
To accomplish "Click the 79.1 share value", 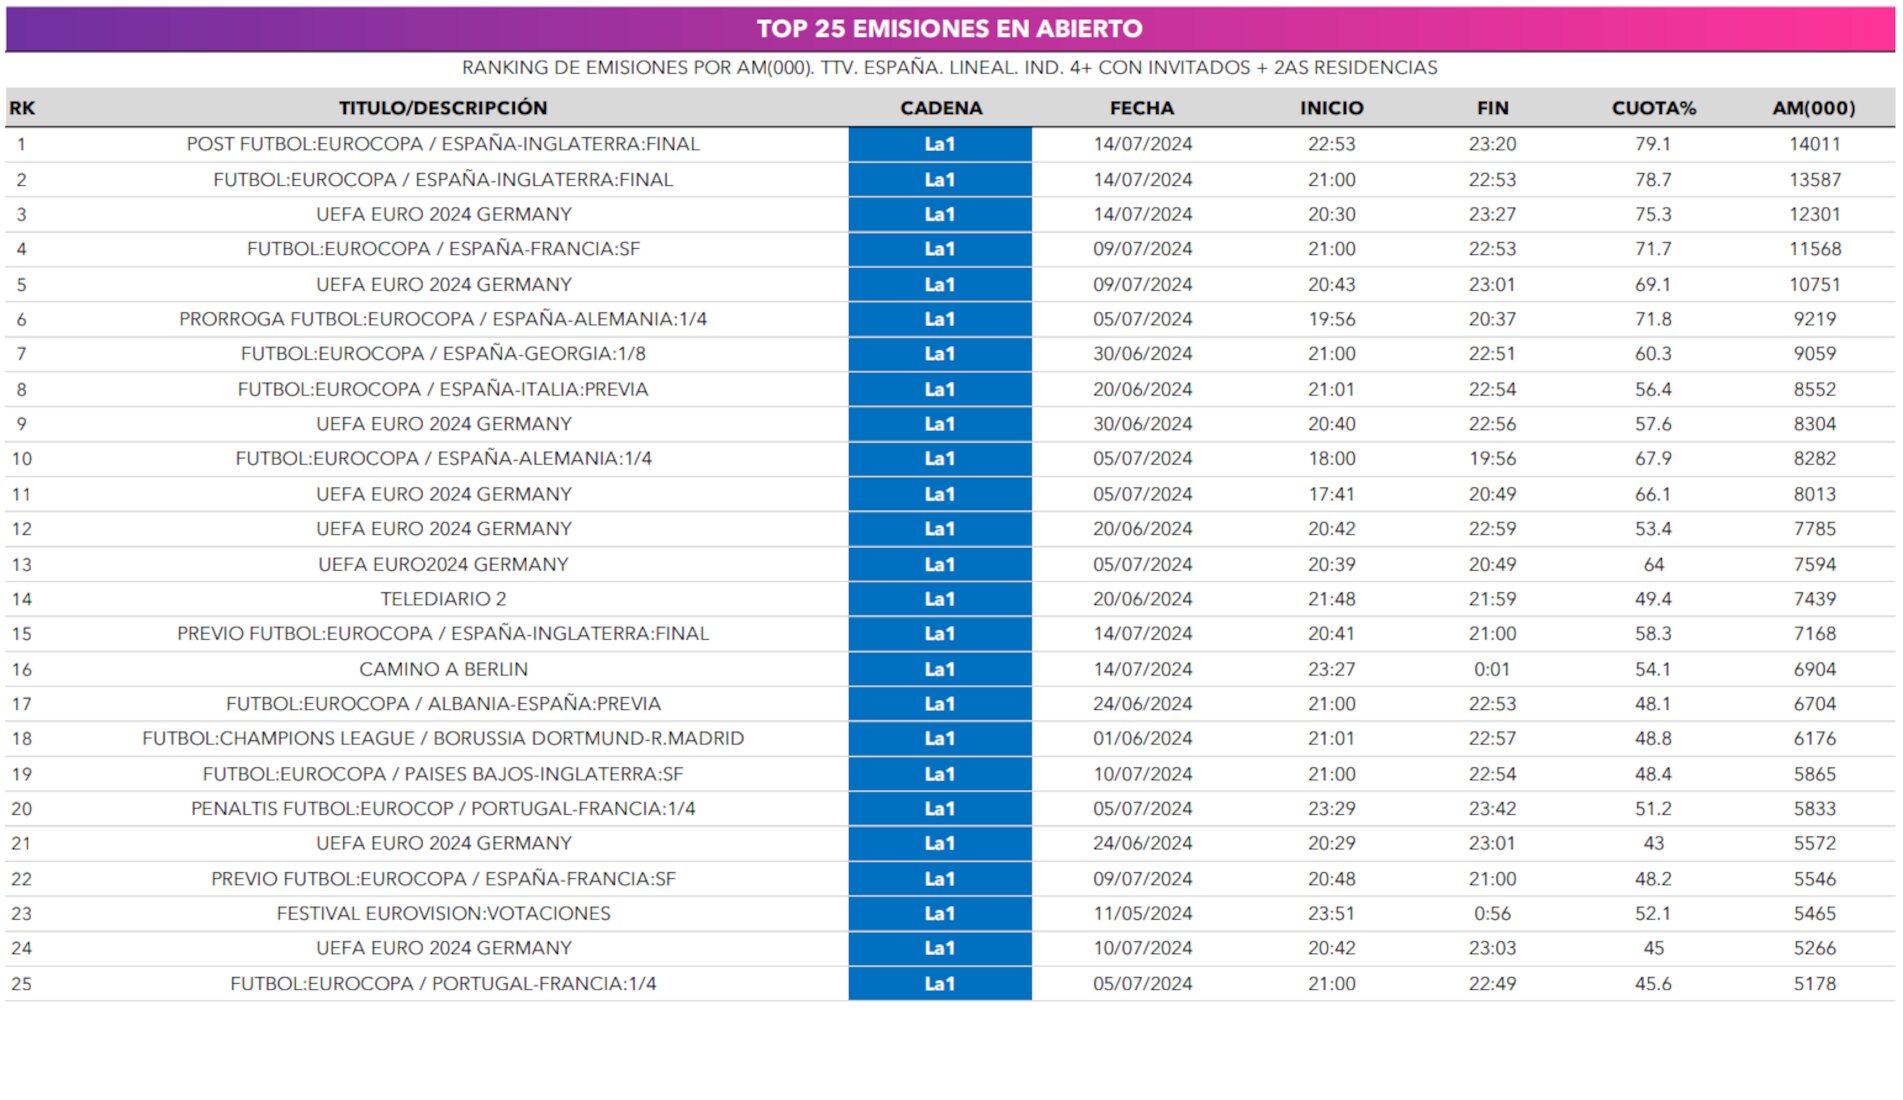I will [x=1652, y=144].
